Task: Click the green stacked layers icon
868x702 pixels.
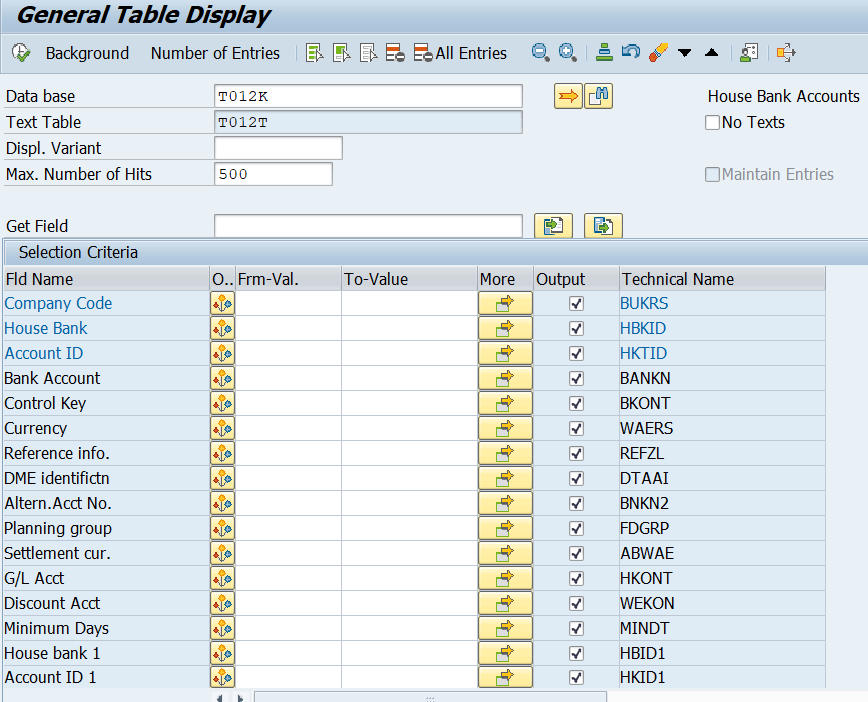Action: tap(604, 53)
